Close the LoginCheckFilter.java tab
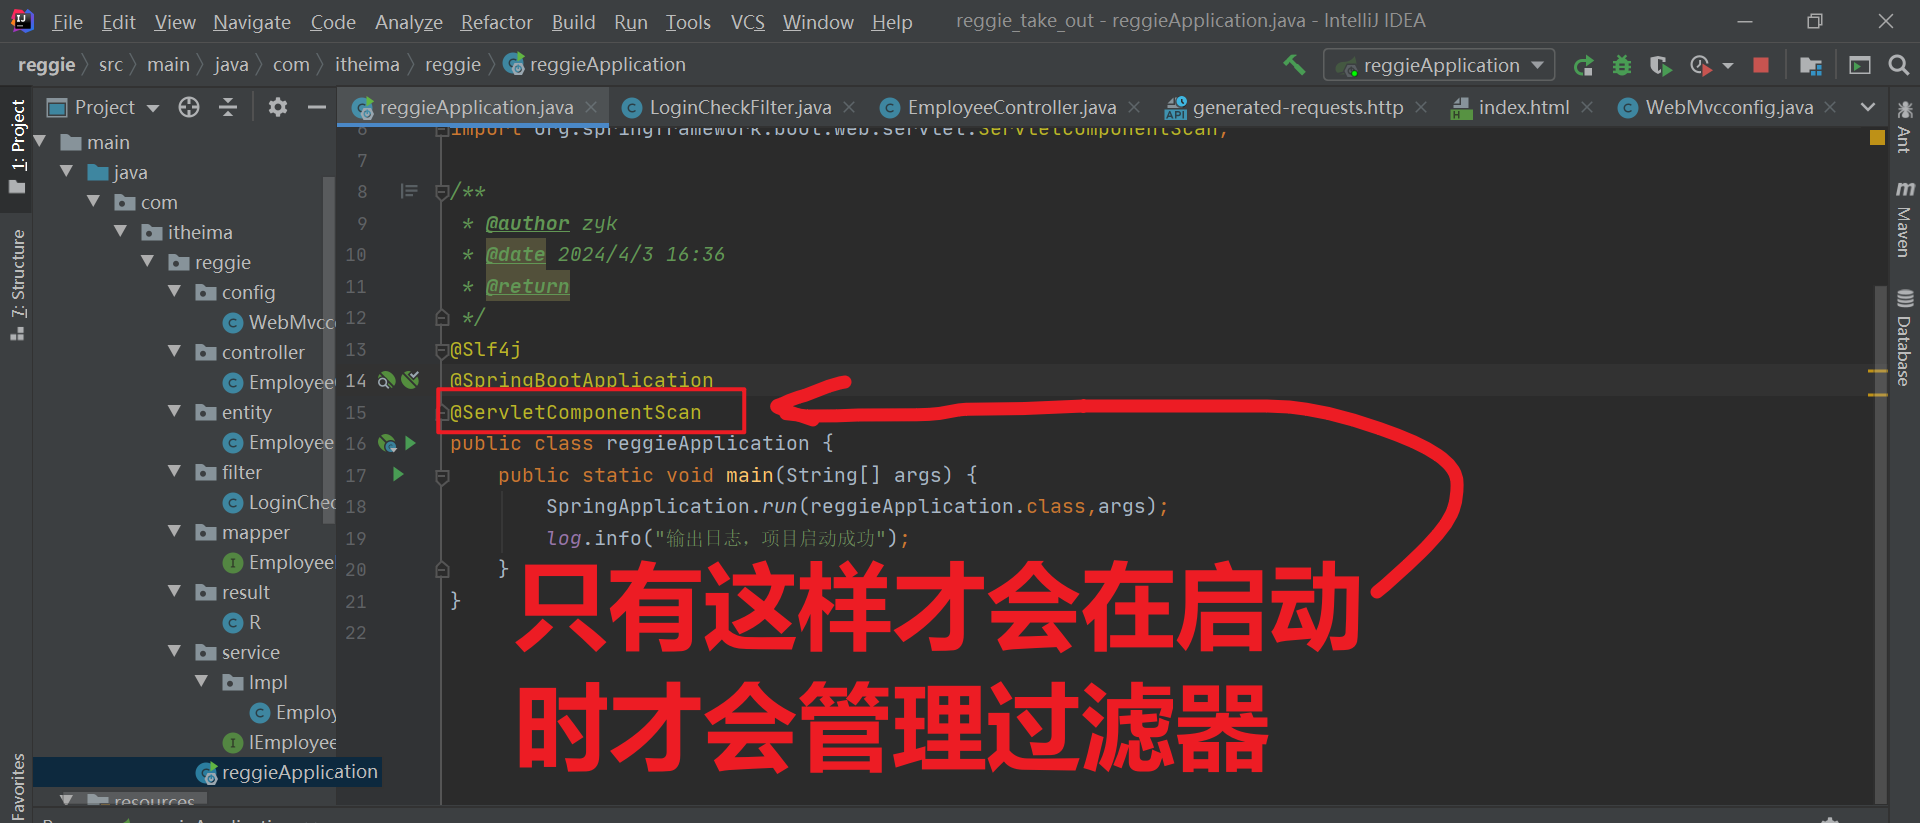The image size is (1920, 823). (849, 107)
